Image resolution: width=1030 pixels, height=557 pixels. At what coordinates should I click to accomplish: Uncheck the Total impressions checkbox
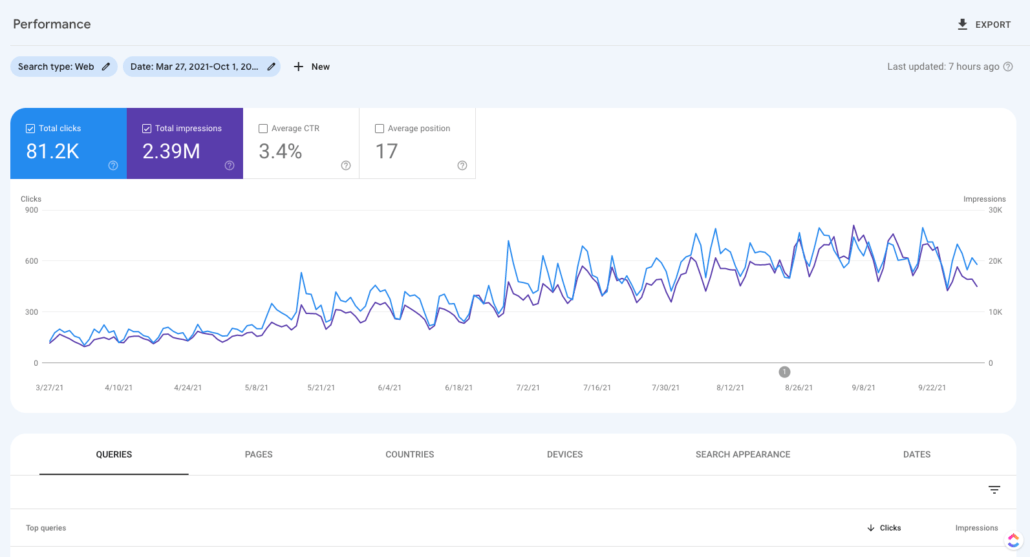pyautogui.click(x=146, y=129)
